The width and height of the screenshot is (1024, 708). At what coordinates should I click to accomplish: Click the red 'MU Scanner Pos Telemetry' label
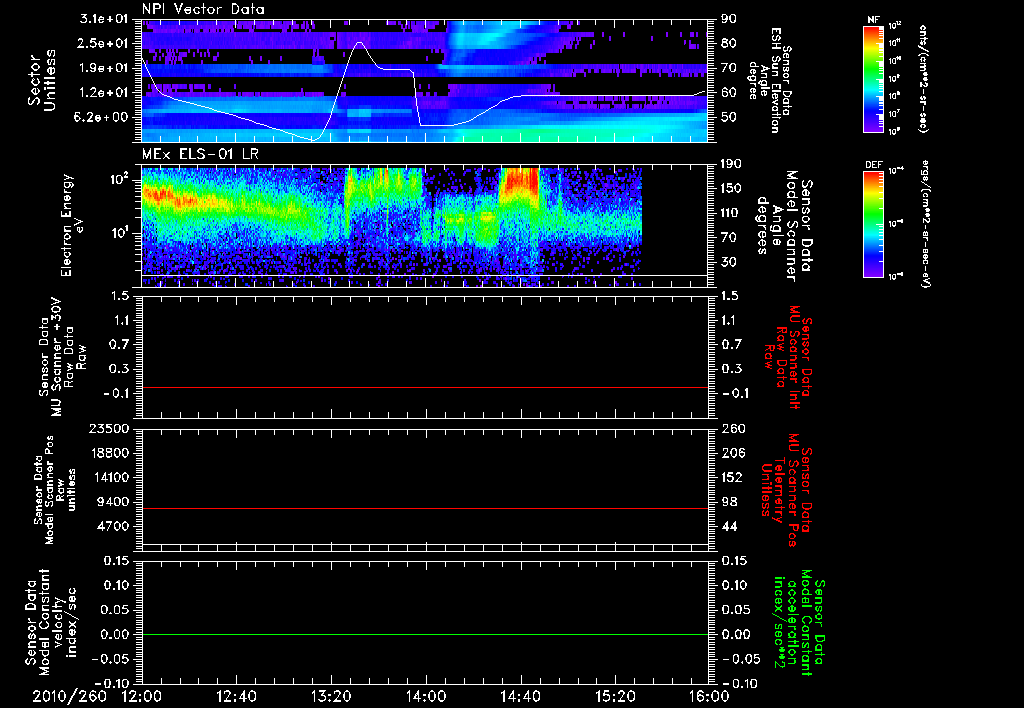[x=786, y=490]
